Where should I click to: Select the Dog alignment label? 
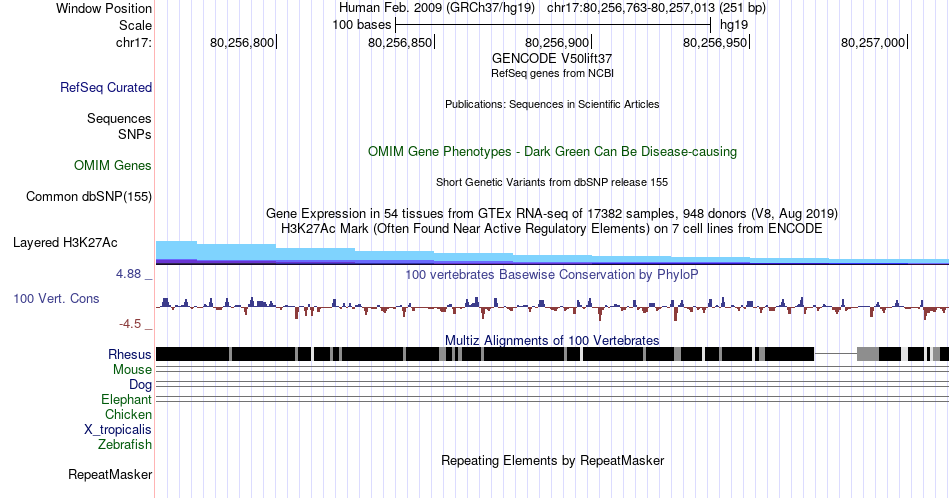(x=140, y=385)
